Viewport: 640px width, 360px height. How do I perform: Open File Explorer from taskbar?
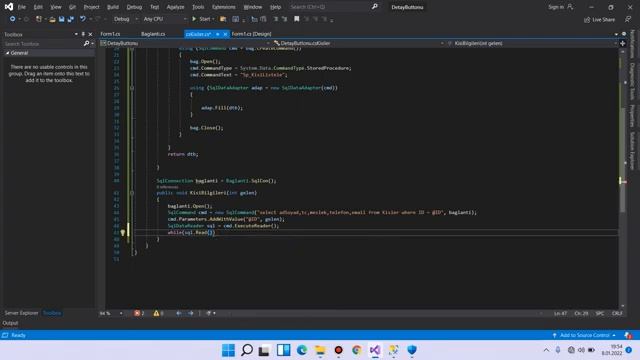320,350
